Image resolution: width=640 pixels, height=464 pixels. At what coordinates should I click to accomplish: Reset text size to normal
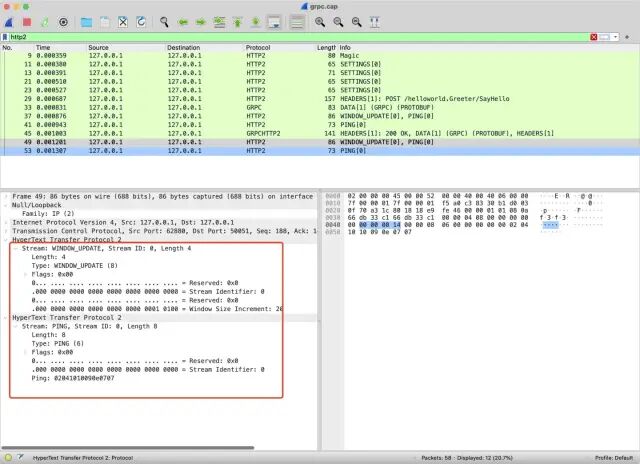(x=357, y=22)
